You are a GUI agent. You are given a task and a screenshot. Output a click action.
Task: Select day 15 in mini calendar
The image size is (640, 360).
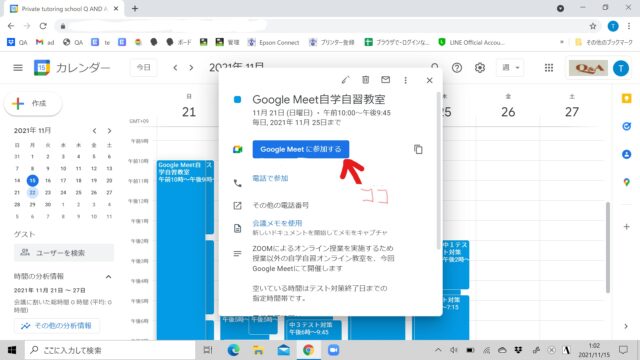pyautogui.click(x=32, y=180)
